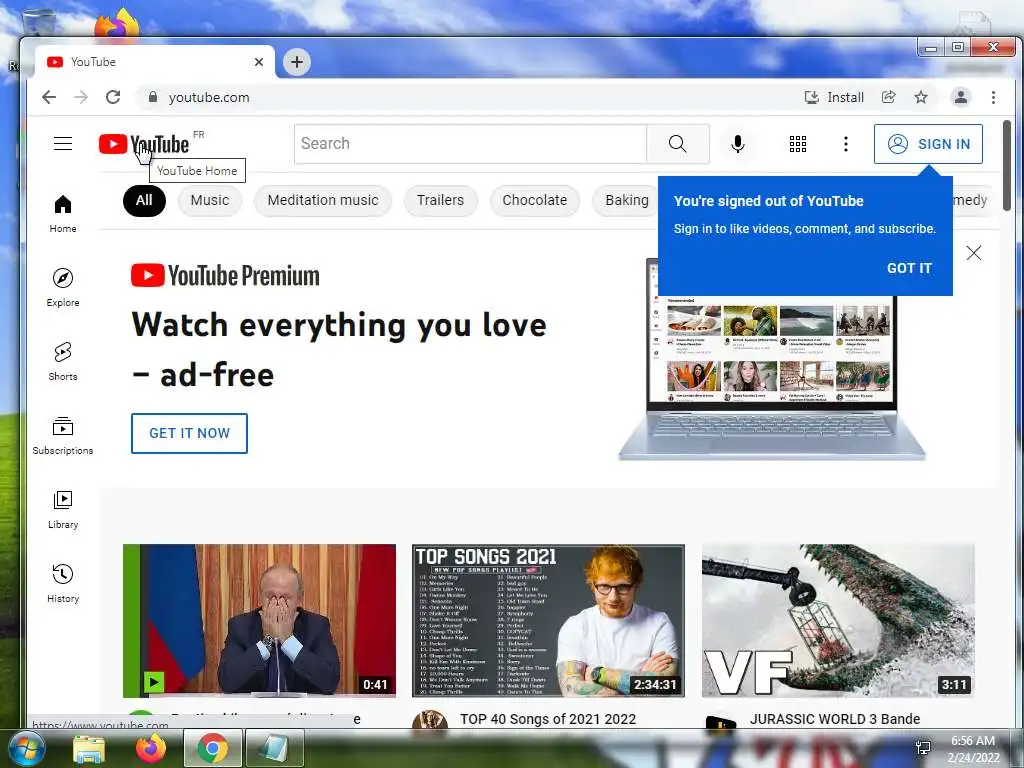Click GOT IT in the popup
The image size is (1024, 768).
click(909, 268)
